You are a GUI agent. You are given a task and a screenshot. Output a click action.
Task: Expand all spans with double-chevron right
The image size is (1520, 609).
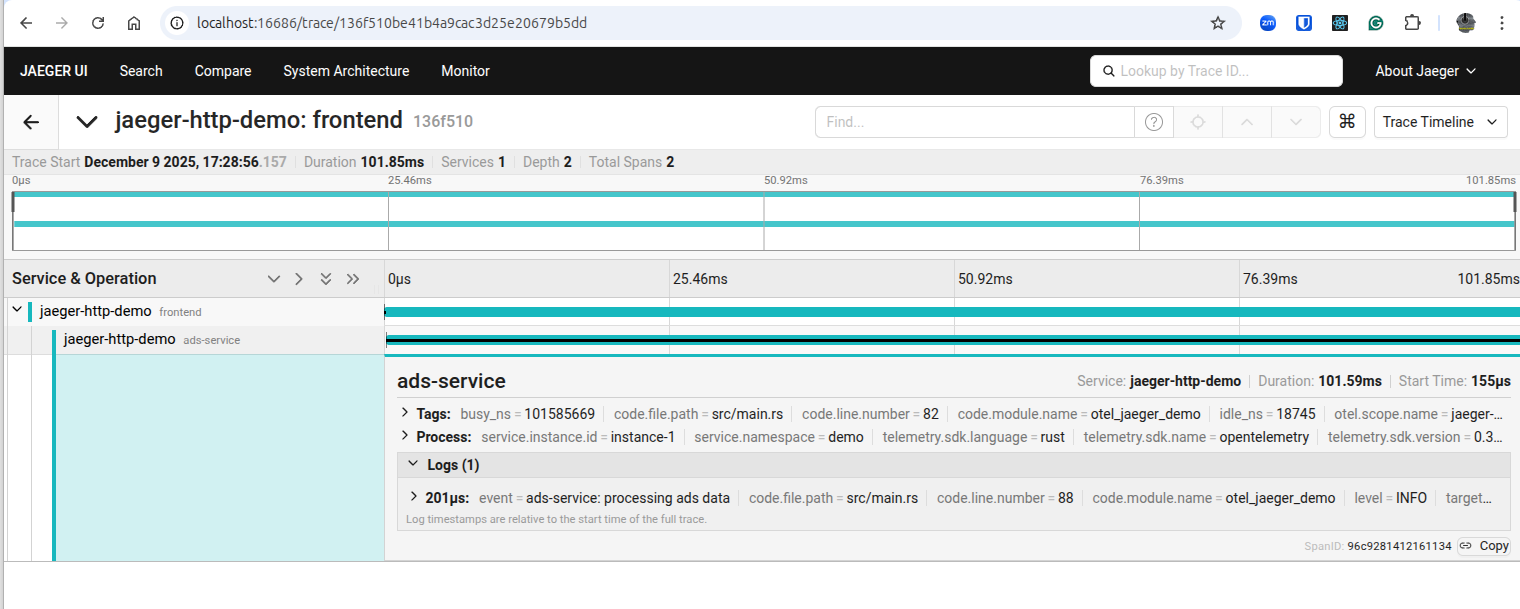(x=352, y=279)
